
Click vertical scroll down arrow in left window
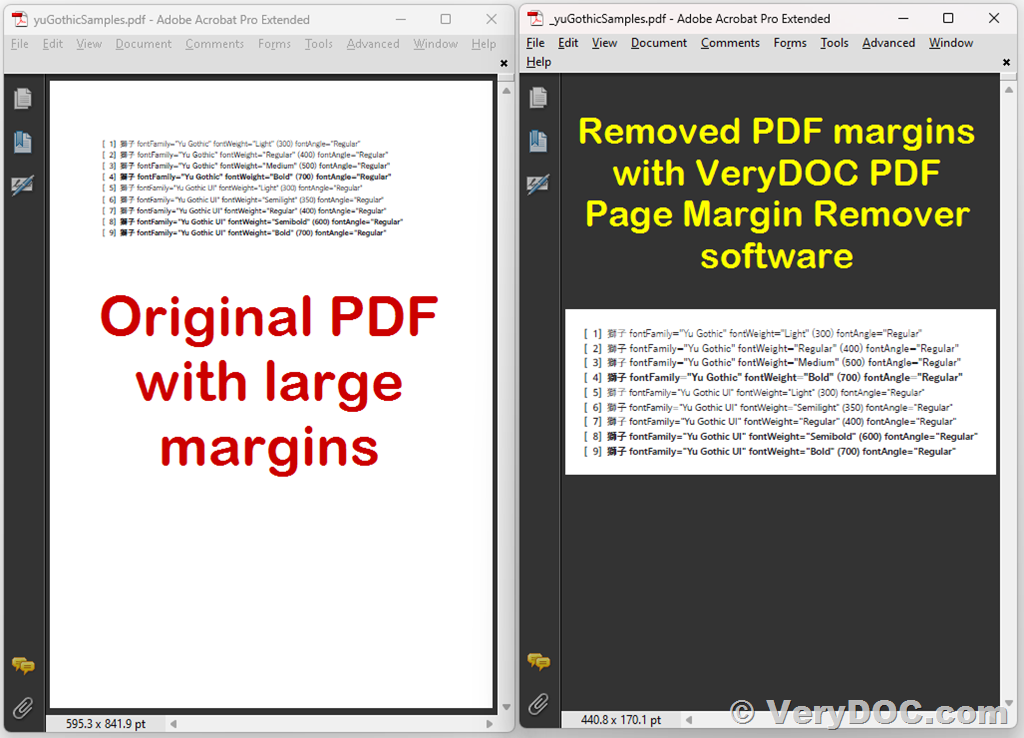(x=506, y=707)
